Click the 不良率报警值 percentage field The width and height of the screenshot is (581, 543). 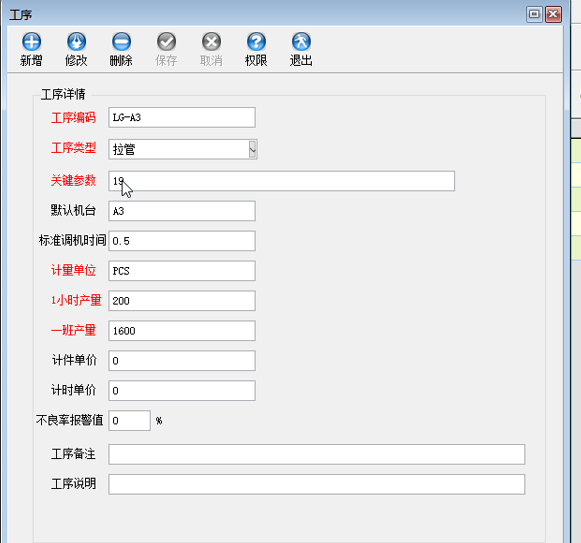129,420
